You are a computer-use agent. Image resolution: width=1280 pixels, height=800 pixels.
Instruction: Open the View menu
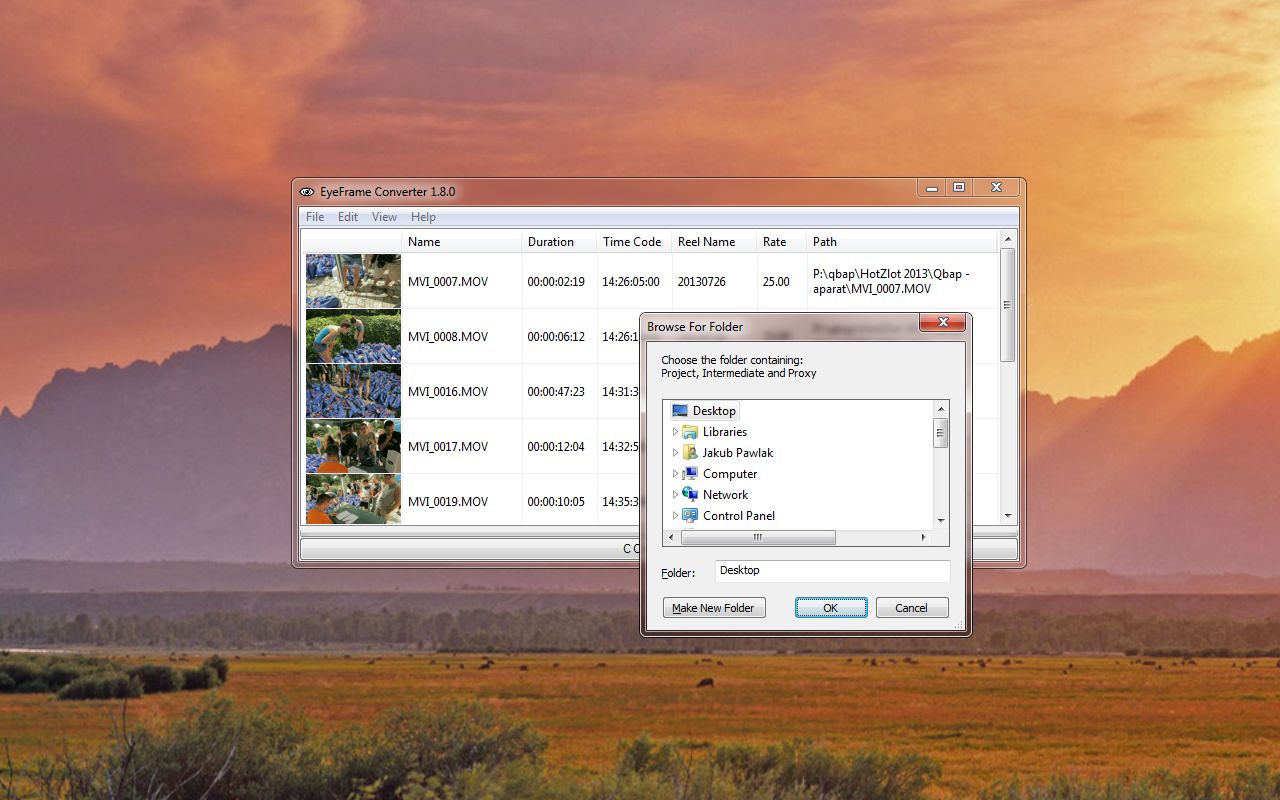point(384,216)
